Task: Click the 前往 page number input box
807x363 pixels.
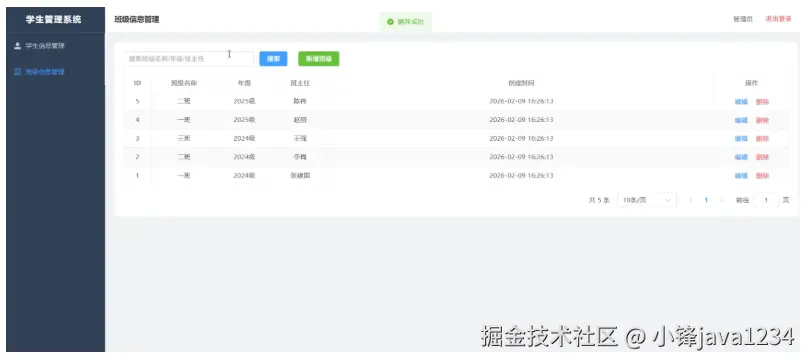Action: coord(766,200)
